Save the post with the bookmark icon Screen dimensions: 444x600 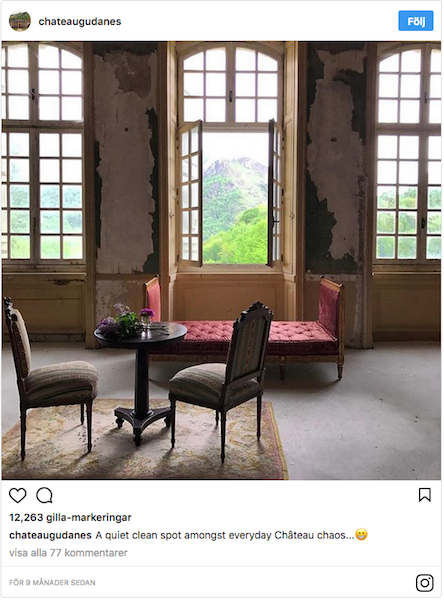tap(424, 495)
